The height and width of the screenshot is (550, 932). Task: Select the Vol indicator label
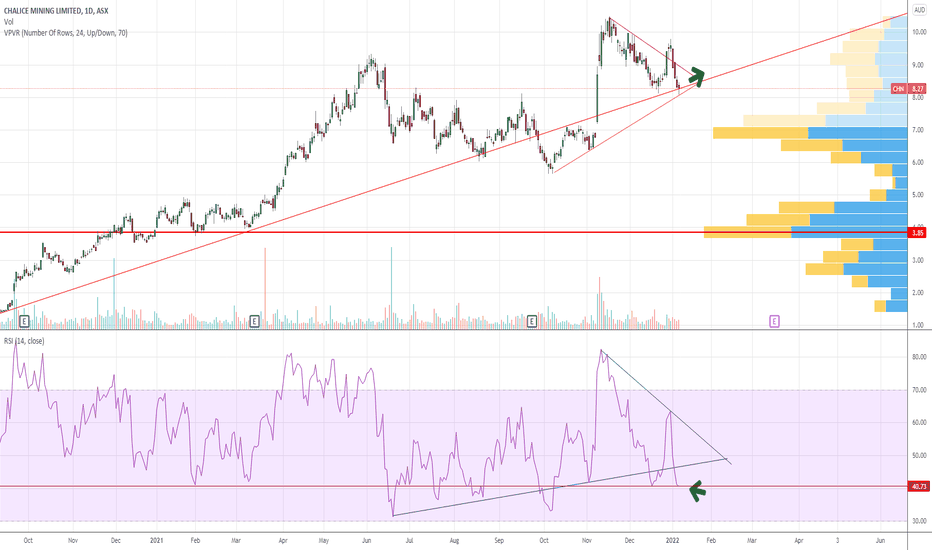click(x=8, y=22)
